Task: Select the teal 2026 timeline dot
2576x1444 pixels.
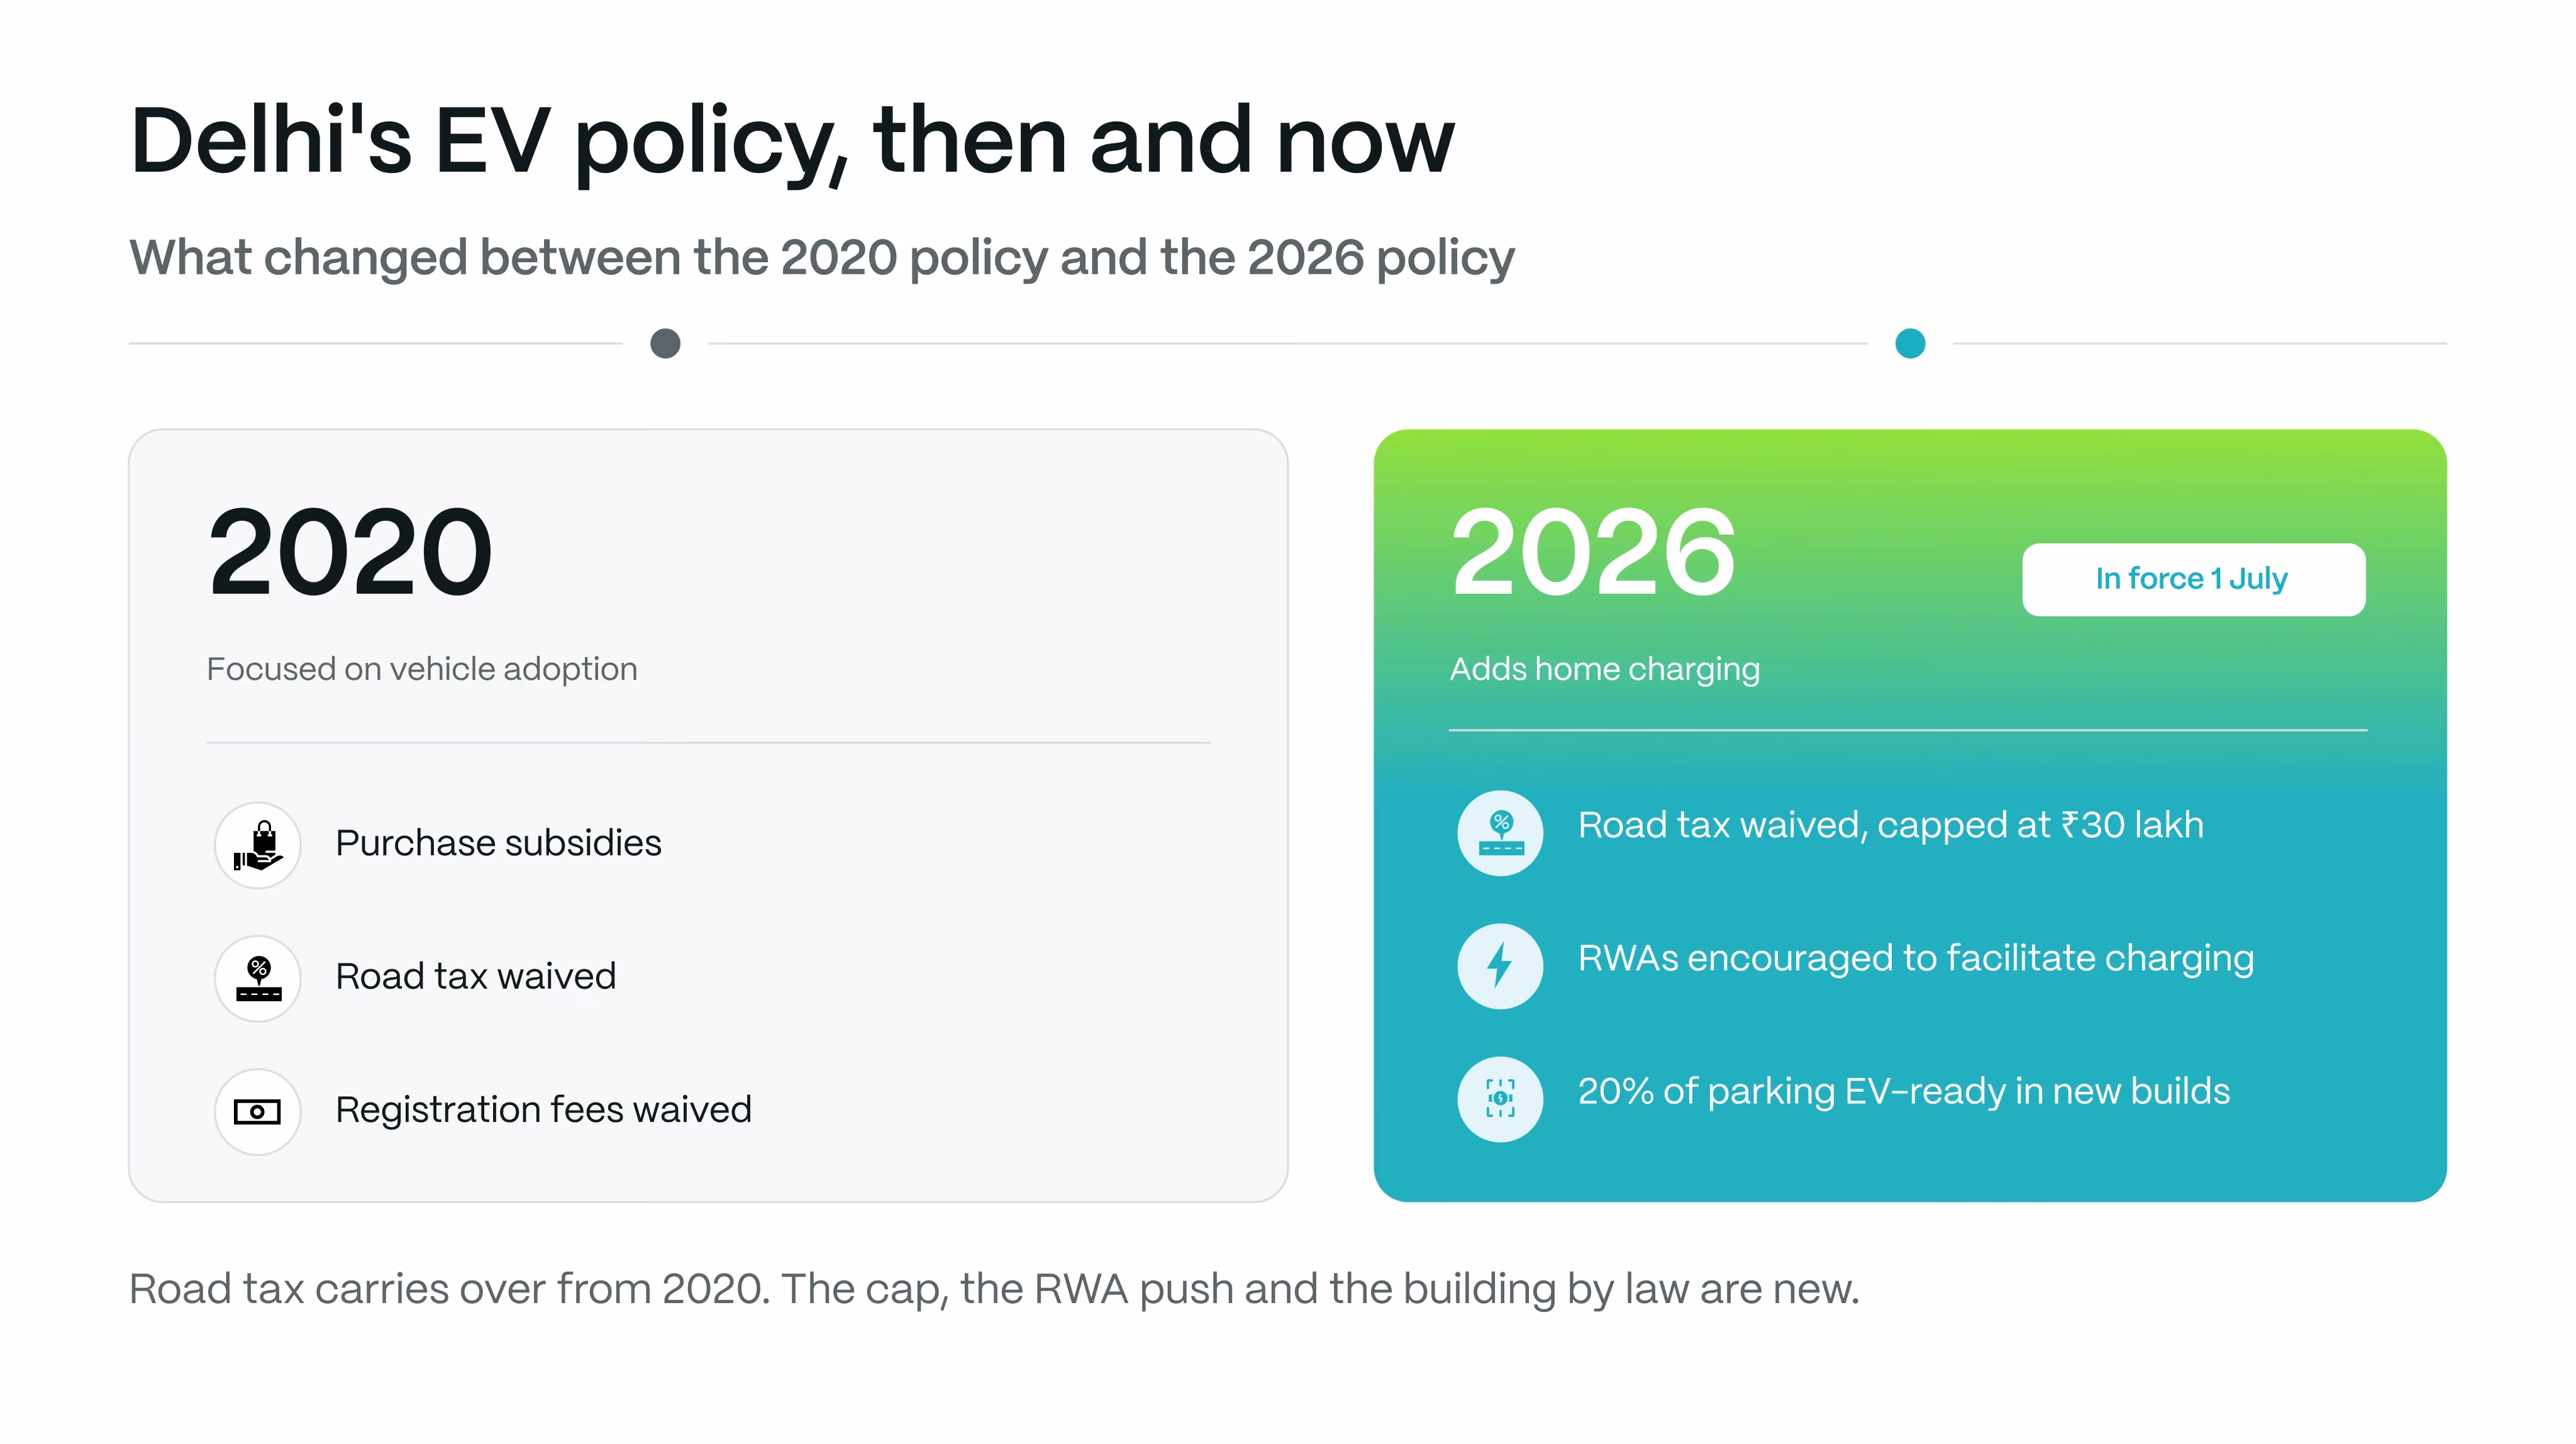Action: point(1910,343)
